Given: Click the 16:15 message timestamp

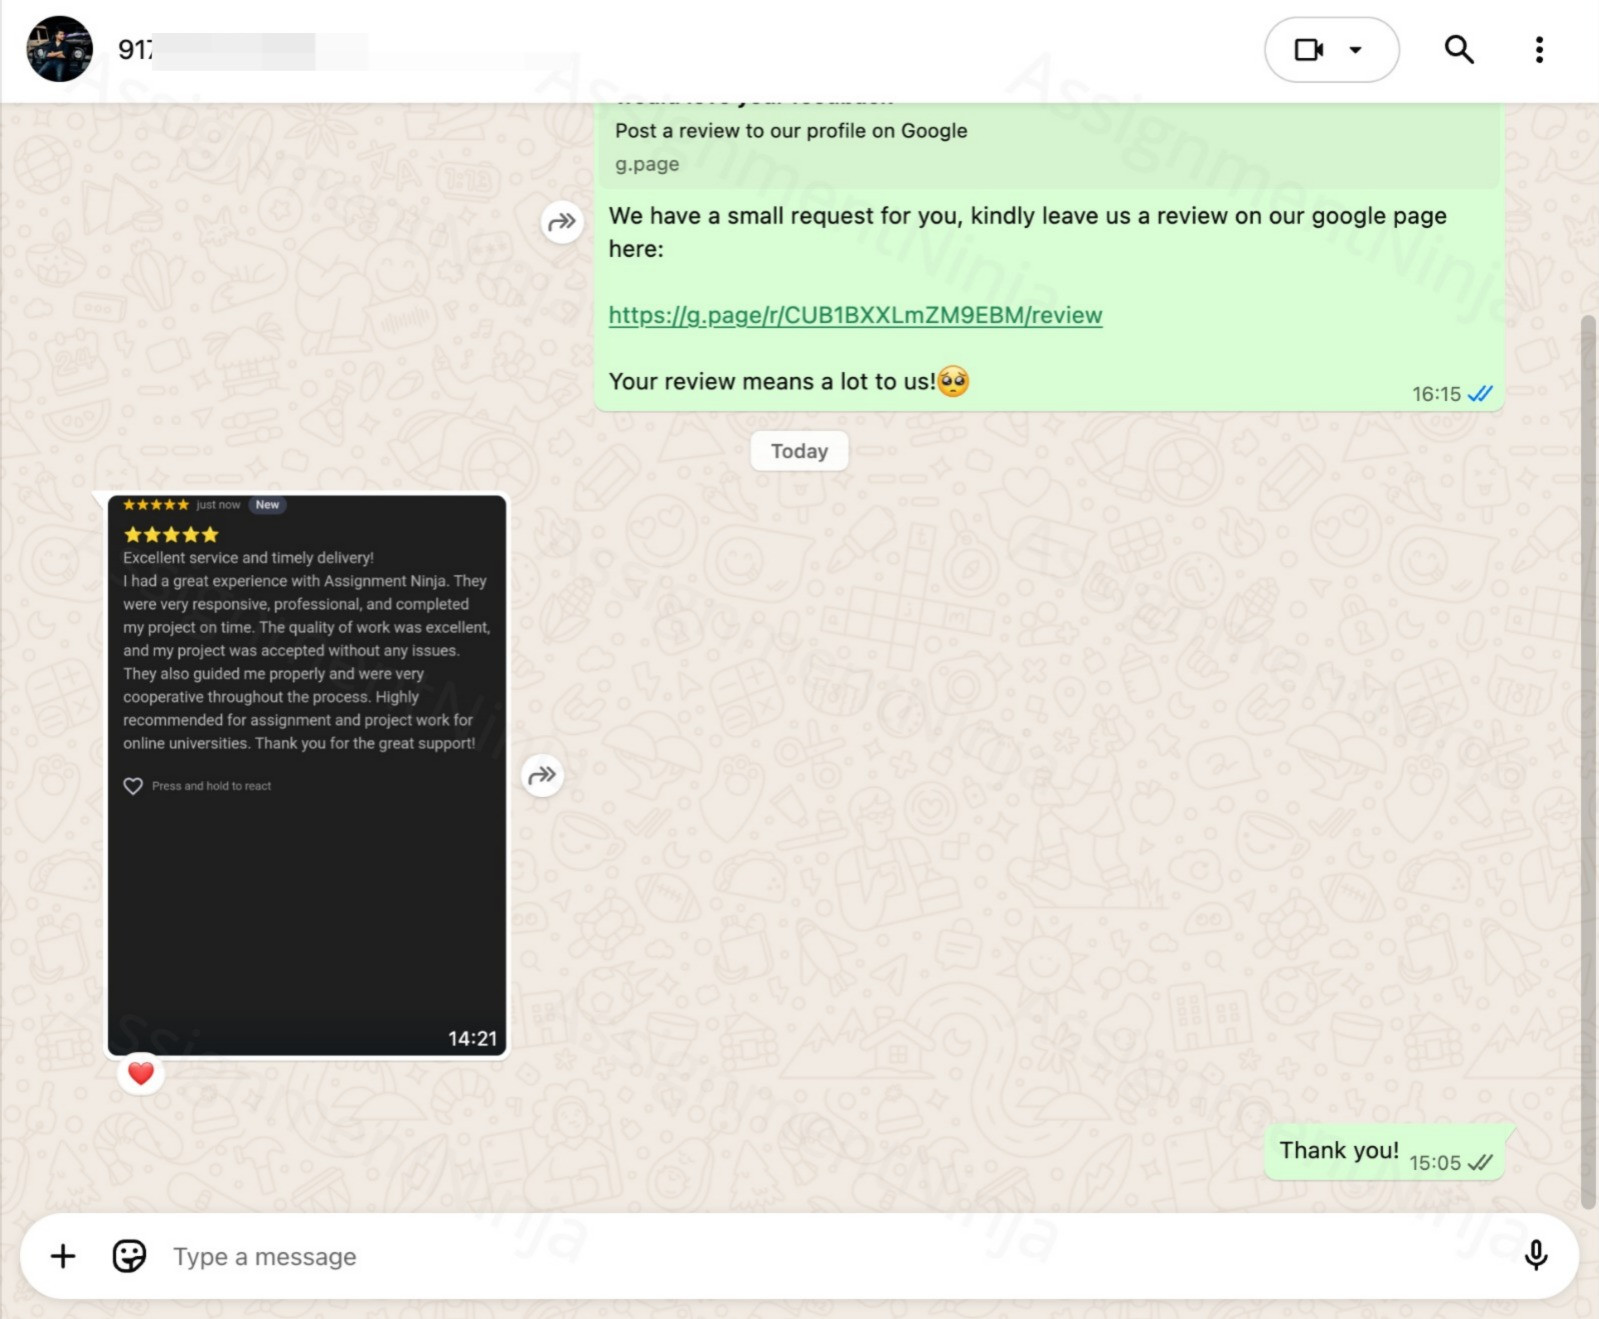Looking at the screenshot, I should [x=1436, y=394].
